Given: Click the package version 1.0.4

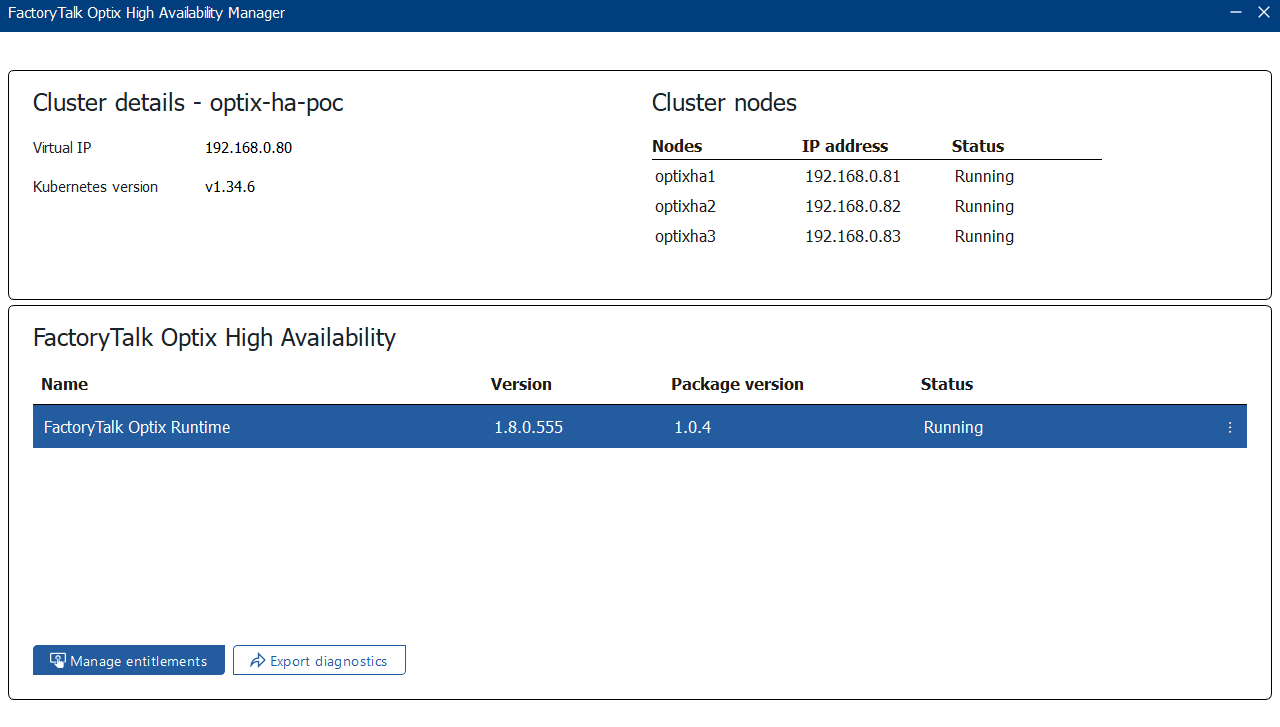Looking at the screenshot, I should pyautogui.click(x=692, y=427).
